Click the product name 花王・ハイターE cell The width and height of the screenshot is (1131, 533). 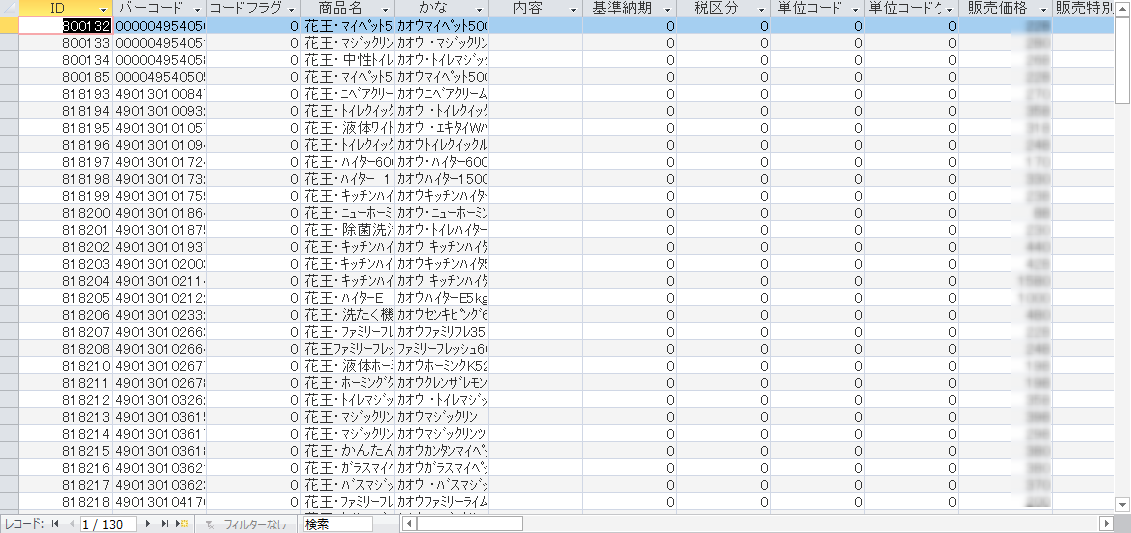tap(348, 298)
